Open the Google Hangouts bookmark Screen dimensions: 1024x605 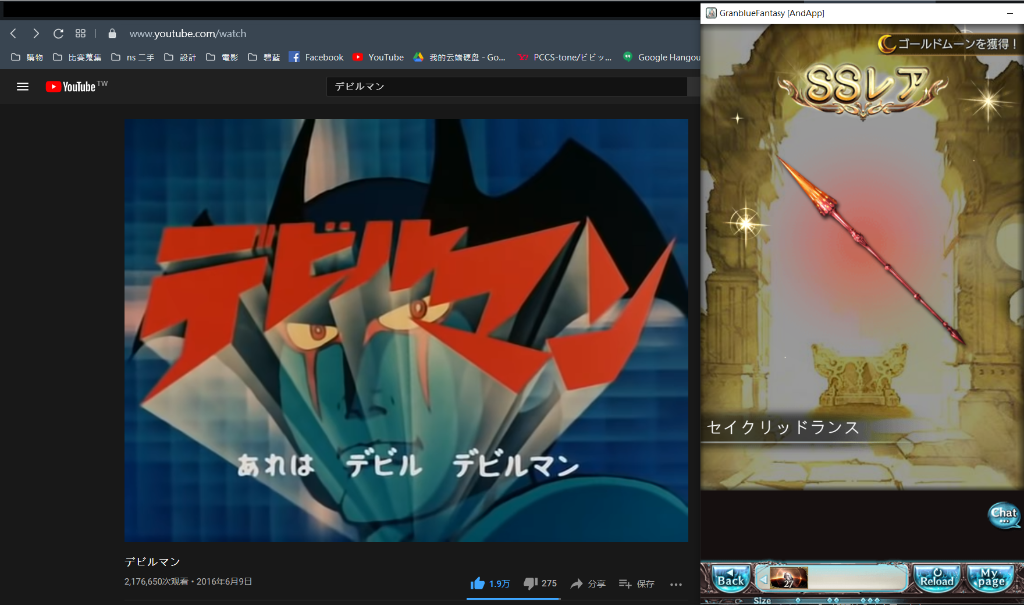coord(661,57)
